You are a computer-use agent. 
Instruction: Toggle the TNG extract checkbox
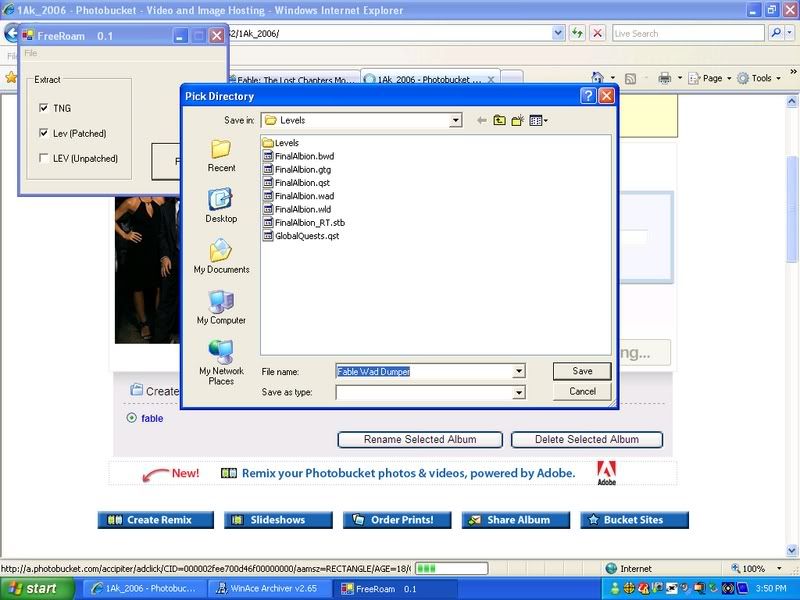[x=43, y=108]
